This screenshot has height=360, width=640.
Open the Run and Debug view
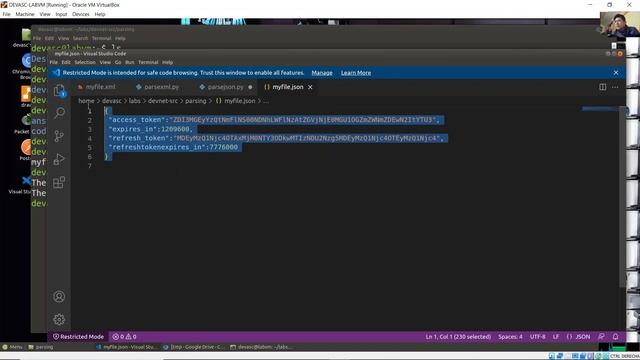[x=59, y=159]
